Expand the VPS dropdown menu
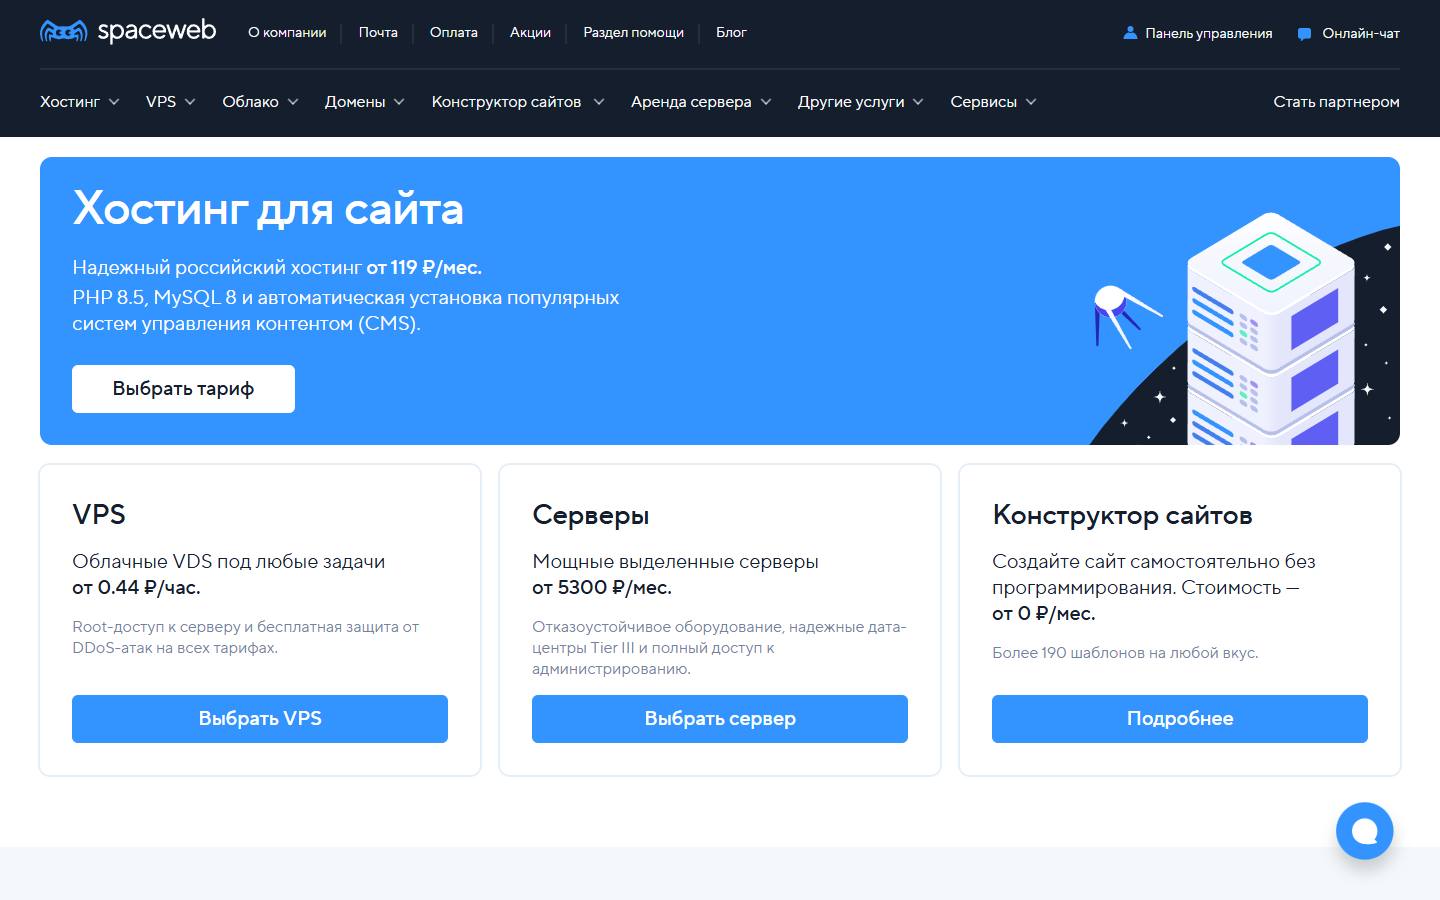 coord(171,102)
